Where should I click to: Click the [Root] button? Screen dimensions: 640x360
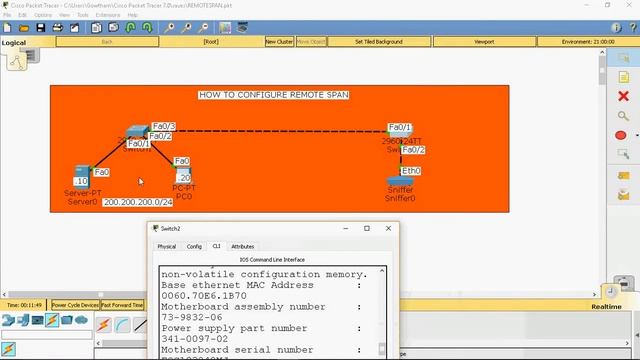click(211, 42)
